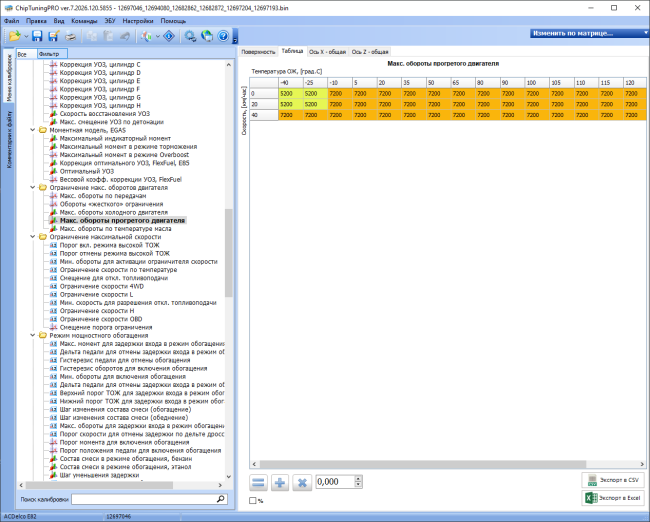Toggle the percent checkbox below the table

tap(252, 501)
